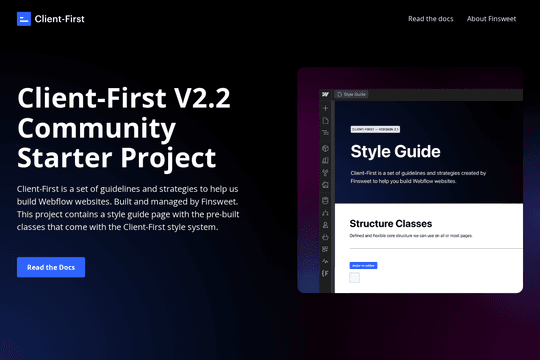Click the Webflow W logo in the designer preview
540x360 pixels.
point(325,94)
